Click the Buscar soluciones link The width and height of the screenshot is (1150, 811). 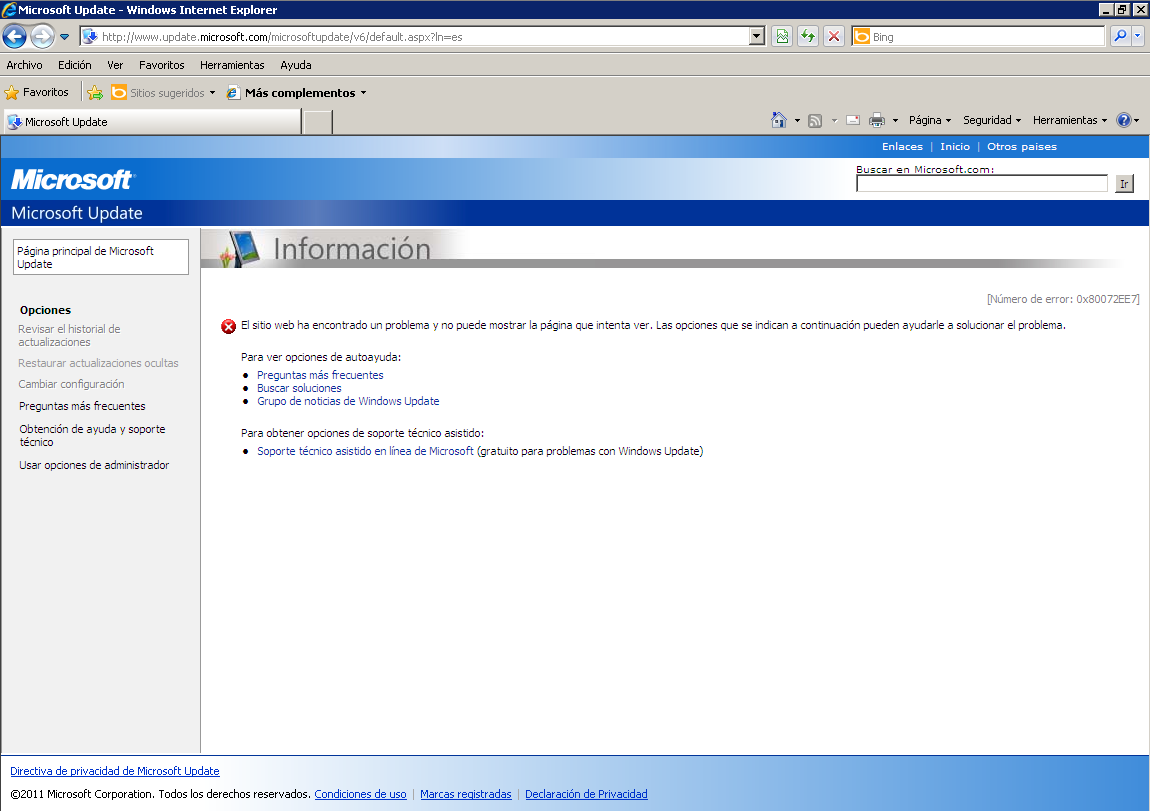coord(299,388)
